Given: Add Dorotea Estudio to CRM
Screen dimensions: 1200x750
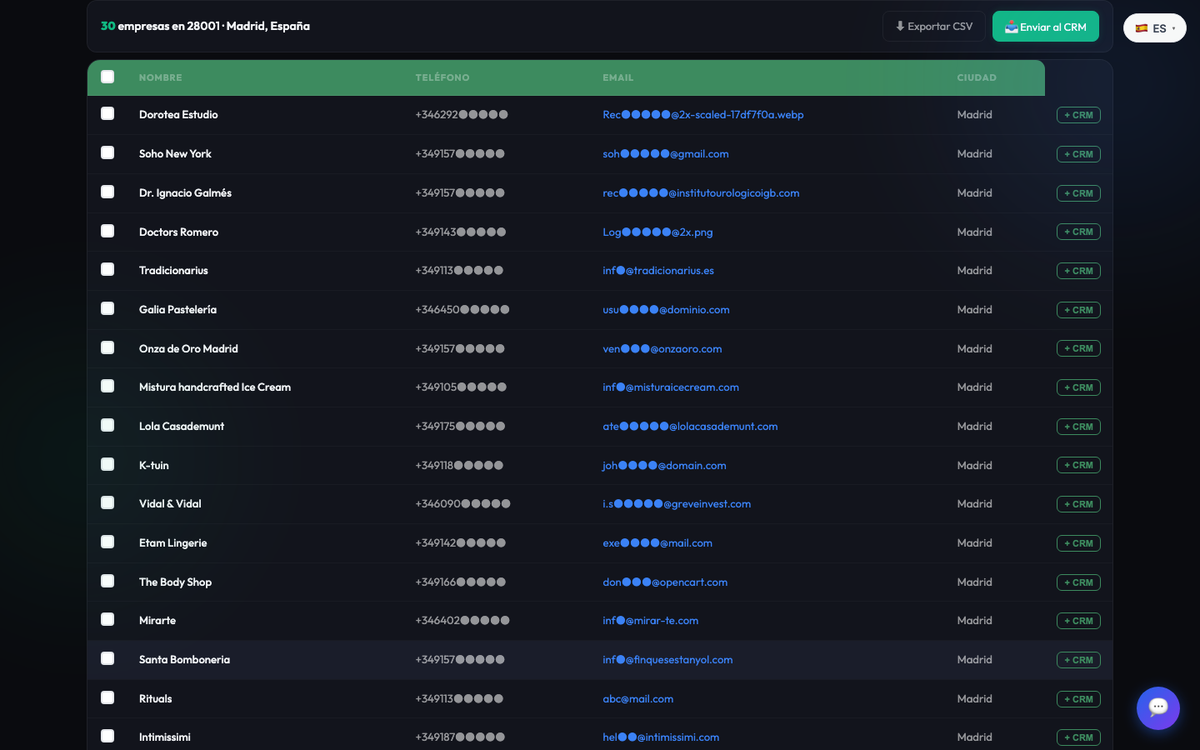Looking at the screenshot, I should (1078, 115).
